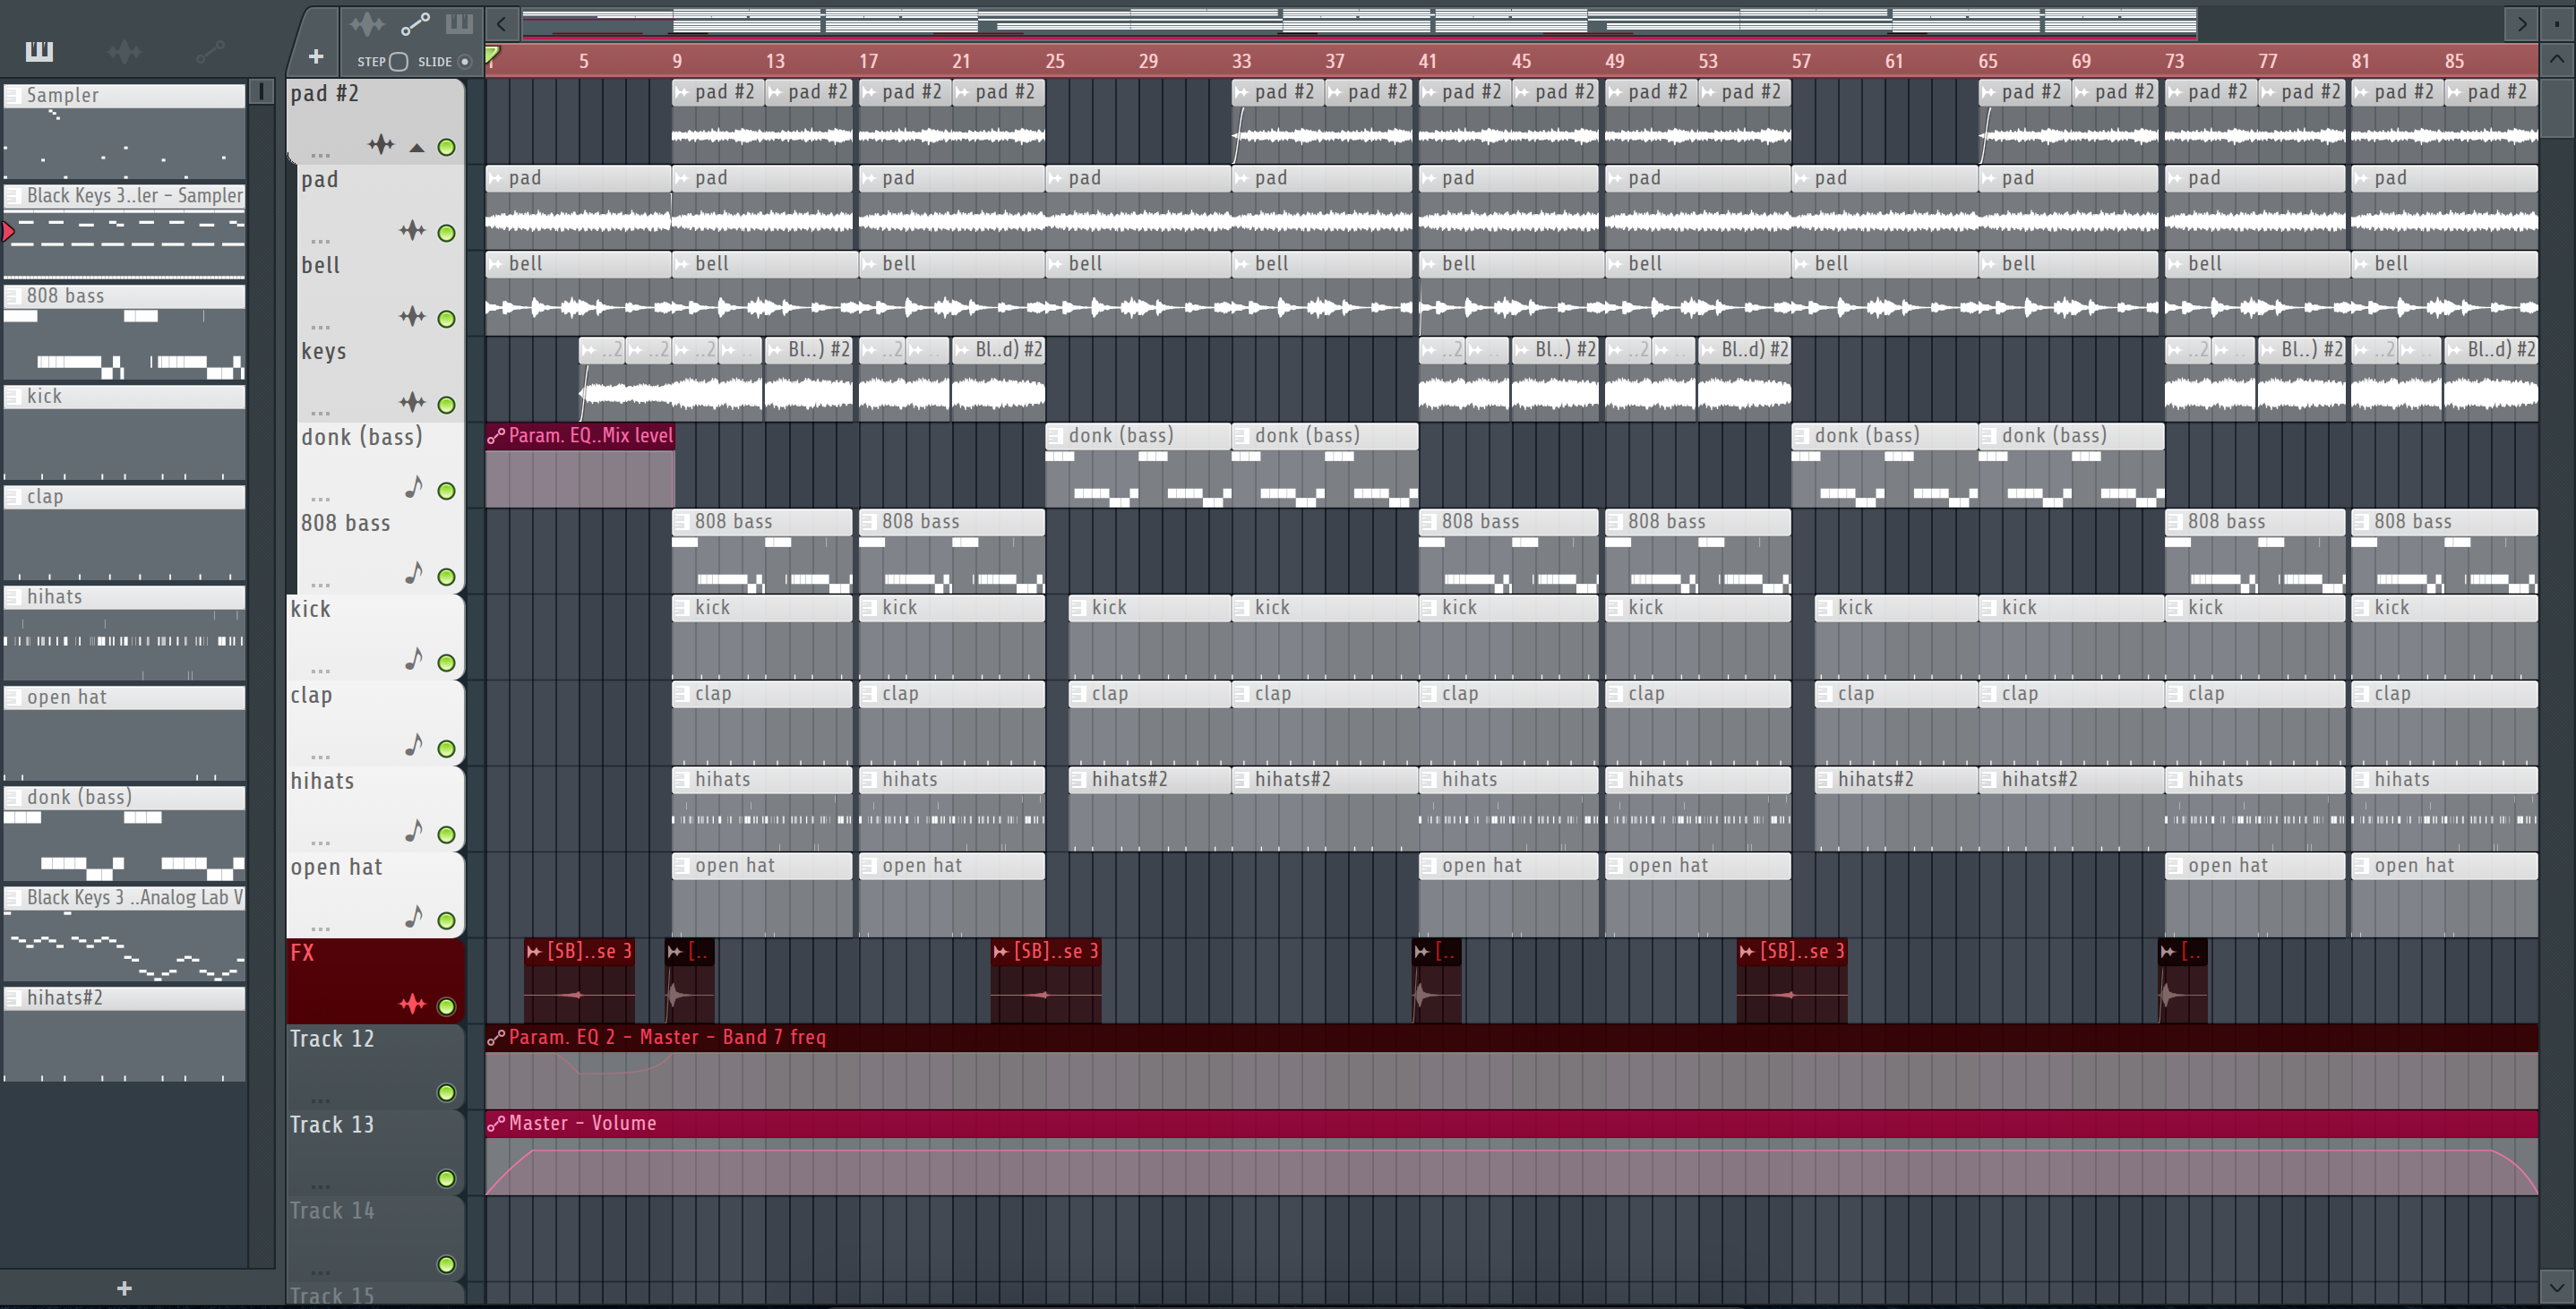
Task: Show pattern clips in the picker panel
Action: (40, 51)
